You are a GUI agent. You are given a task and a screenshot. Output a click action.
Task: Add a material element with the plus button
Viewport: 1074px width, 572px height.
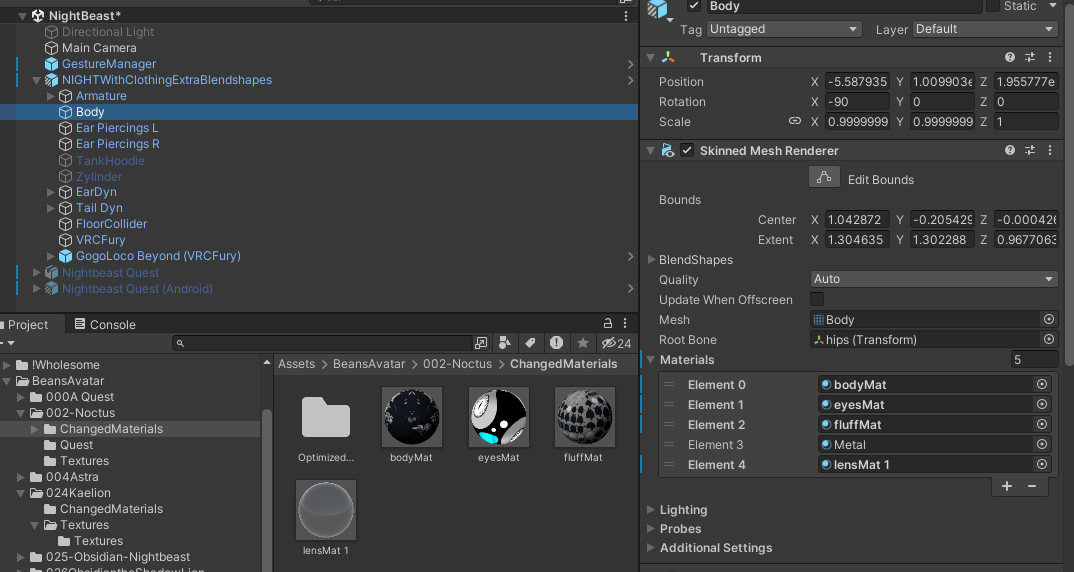(x=1007, y=486)
